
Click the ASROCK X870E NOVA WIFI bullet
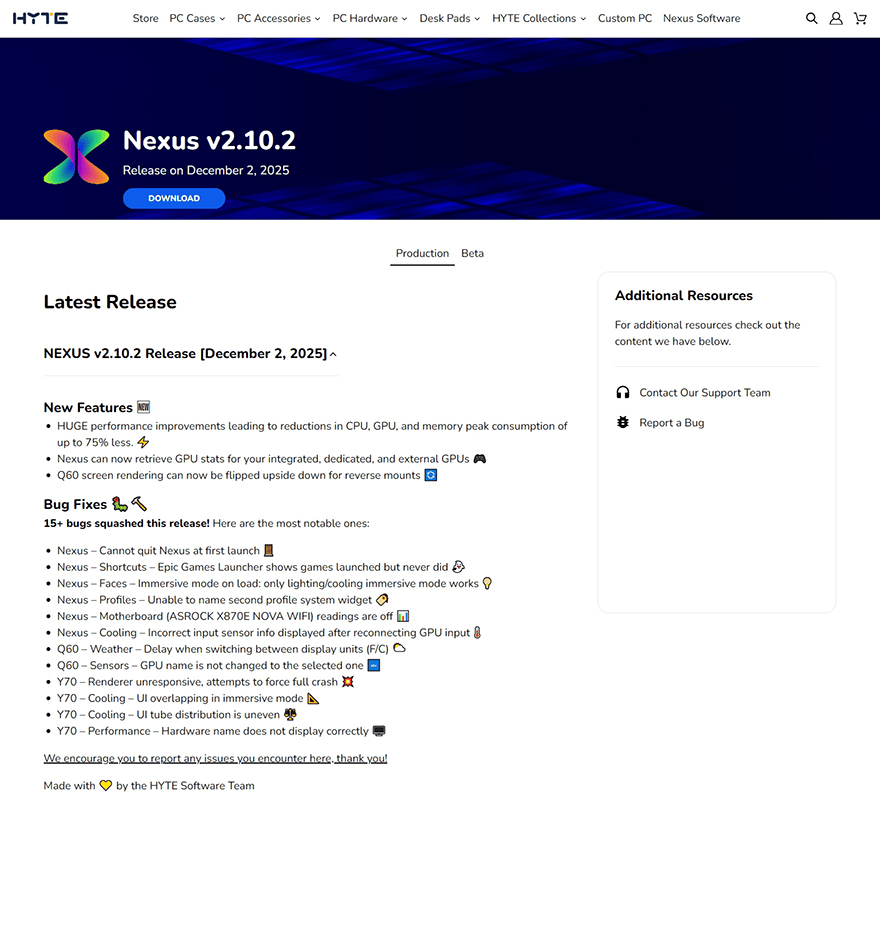(232, 616)
